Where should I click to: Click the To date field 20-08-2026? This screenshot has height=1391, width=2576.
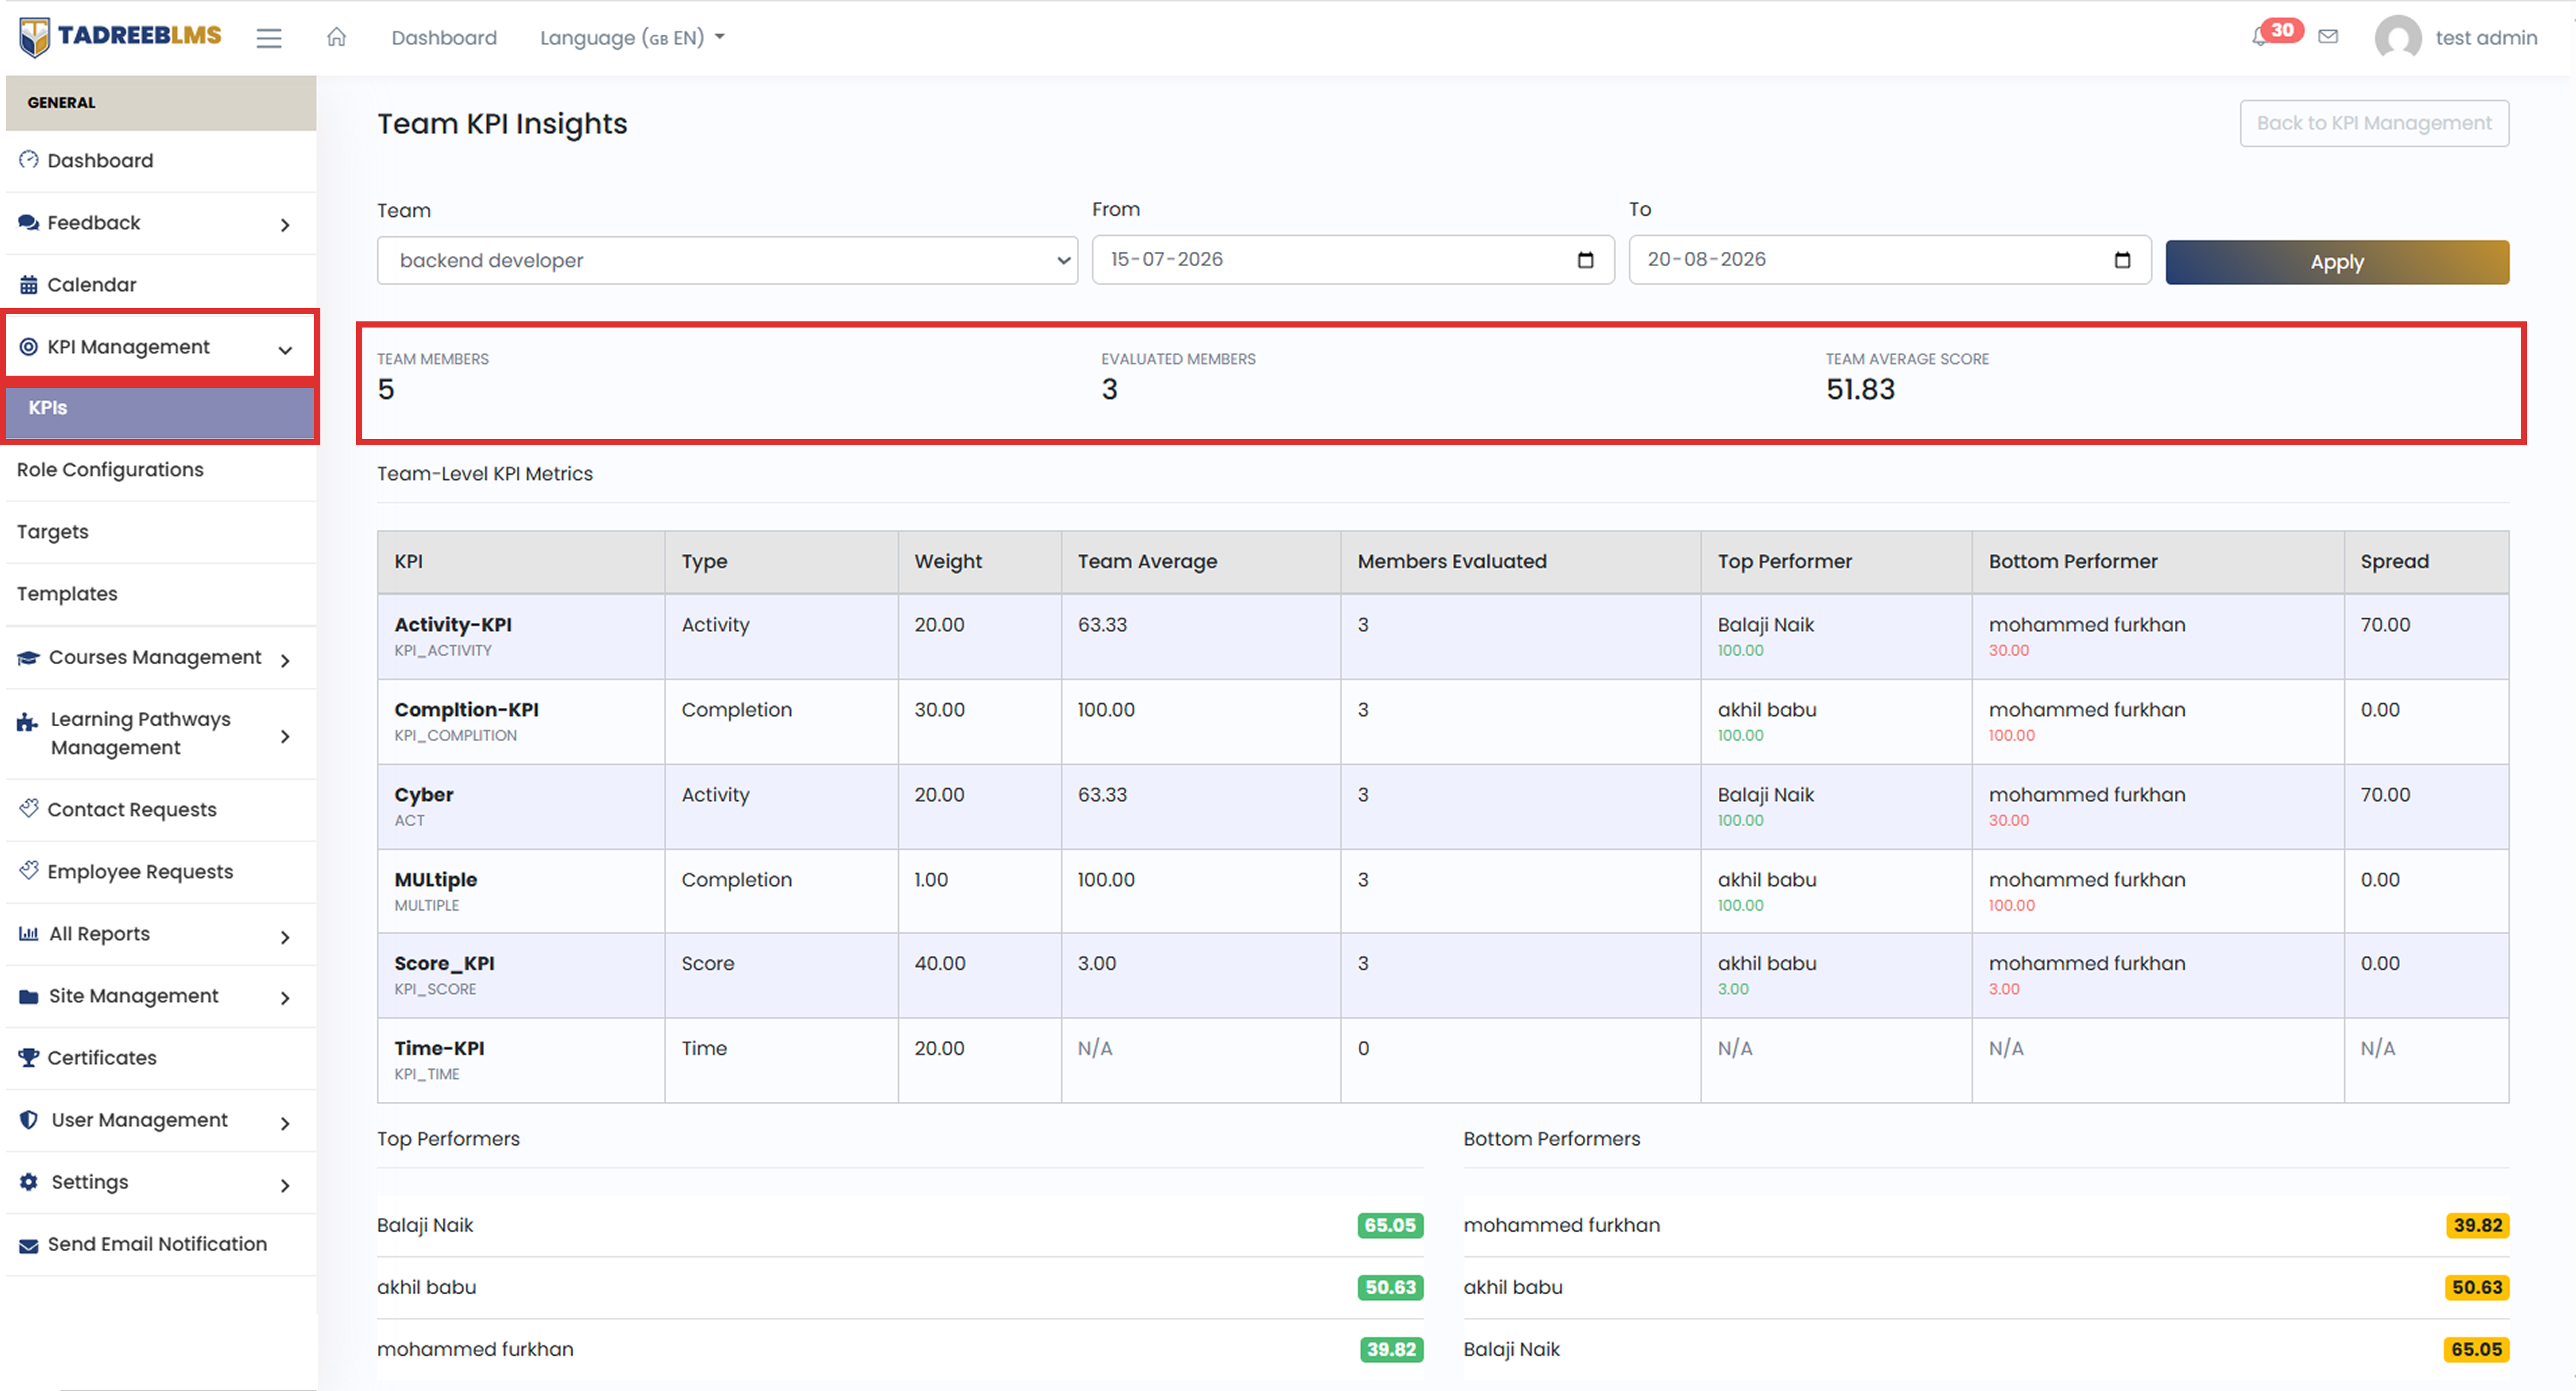pyautogui.click(x=1890, y=260)
